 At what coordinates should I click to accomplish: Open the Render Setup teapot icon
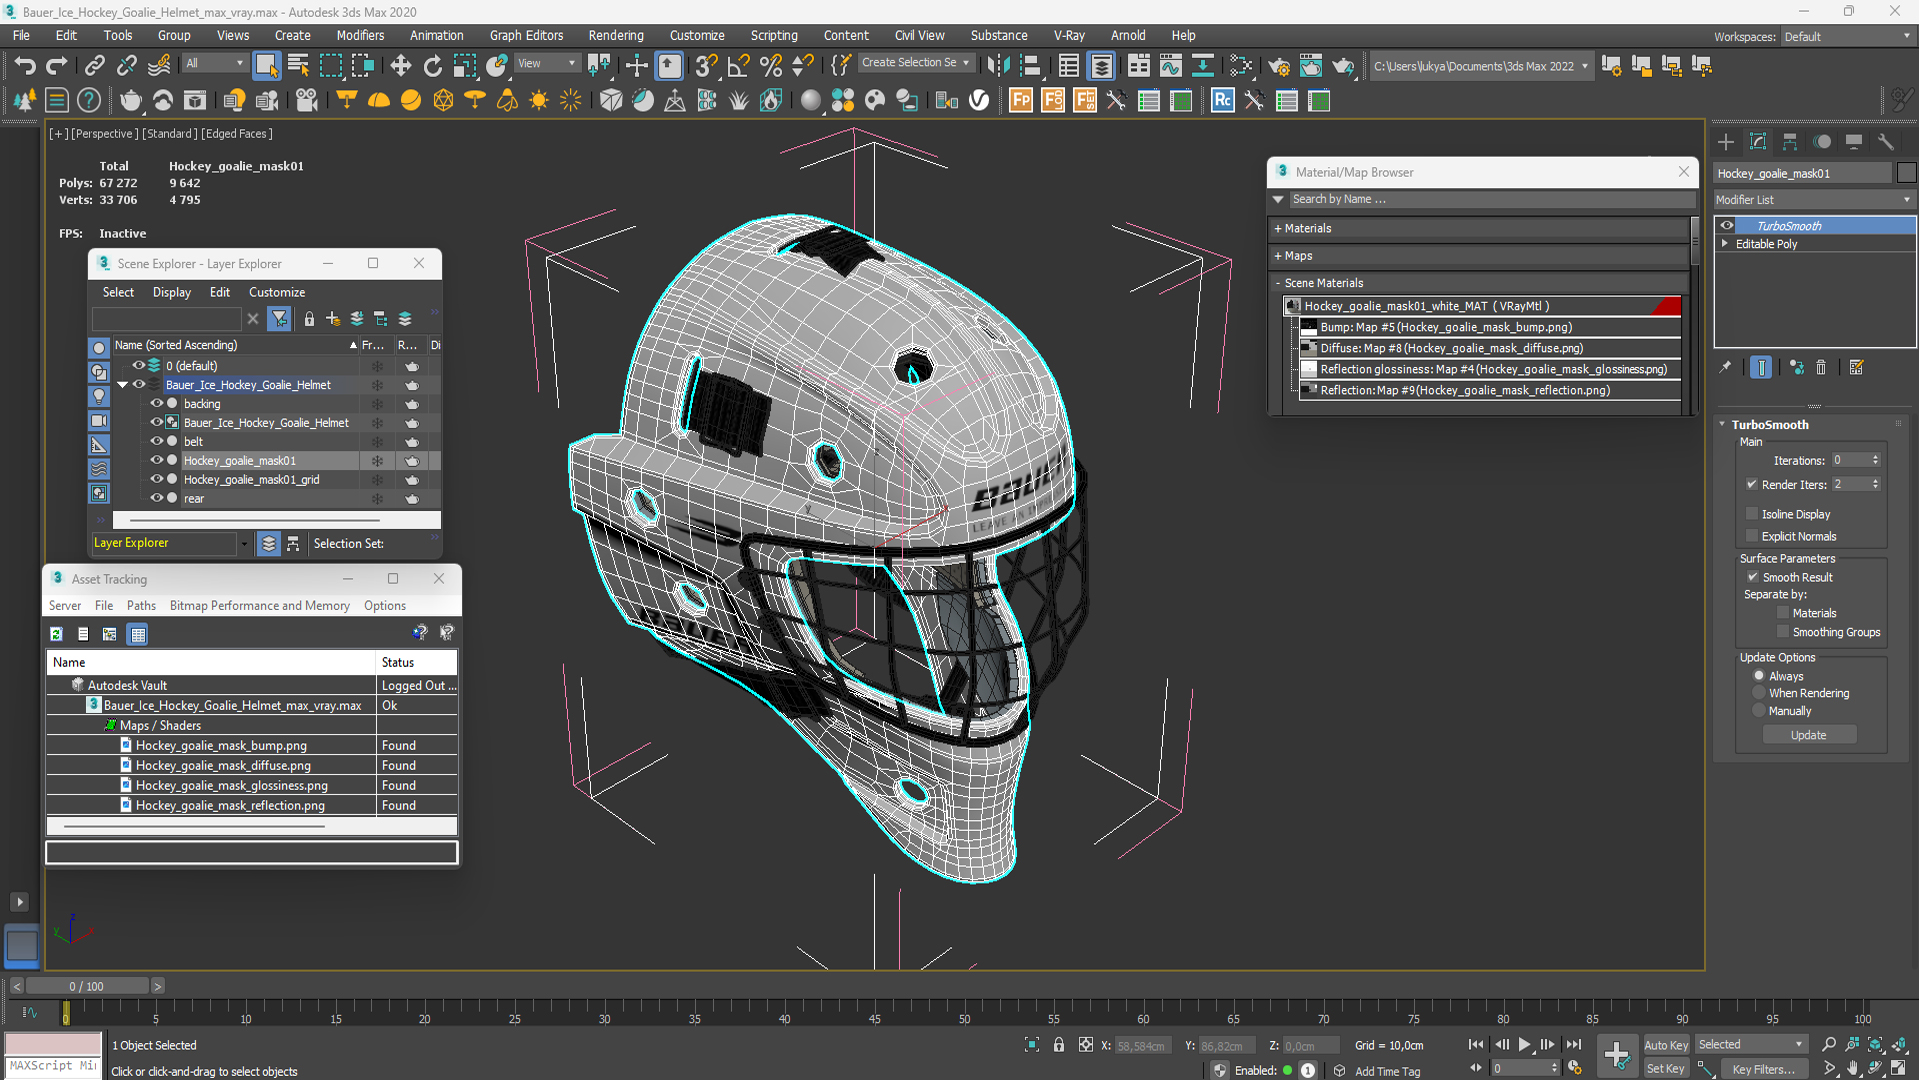coord(1279,66)
